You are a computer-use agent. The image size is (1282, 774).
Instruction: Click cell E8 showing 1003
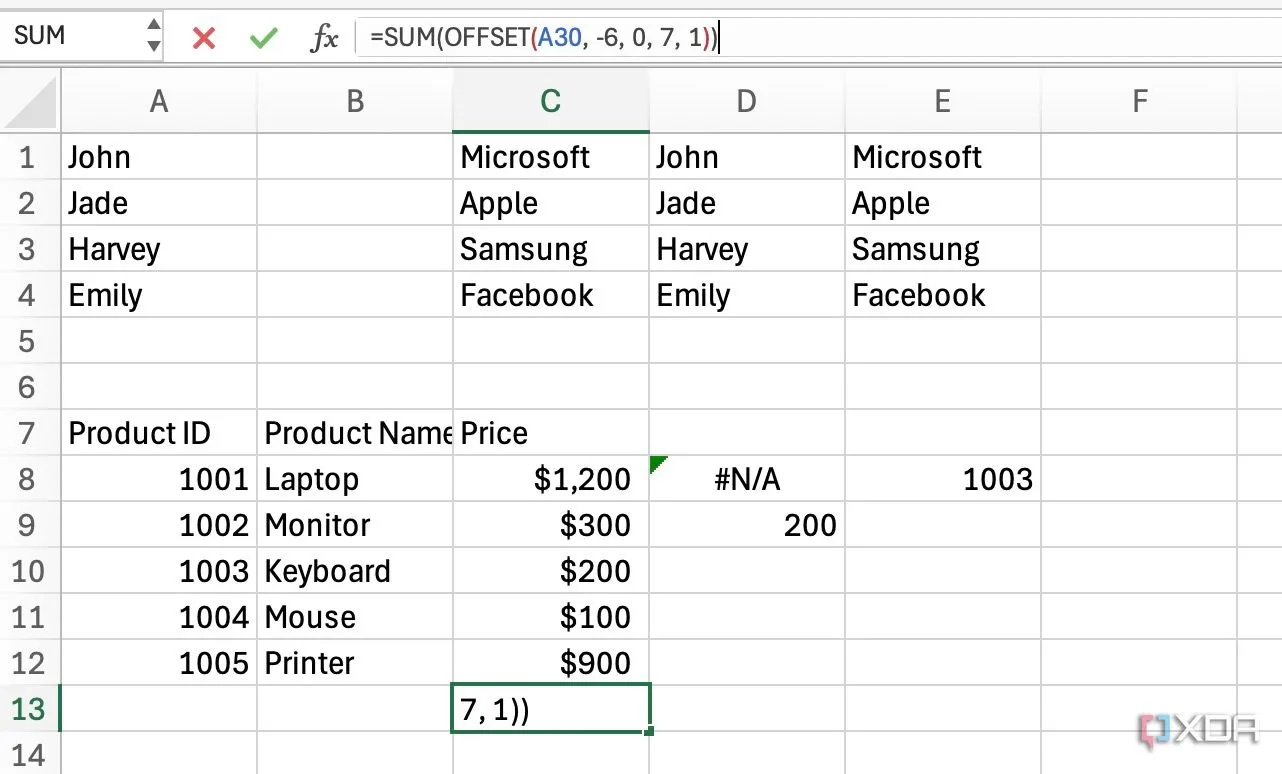pyautogui.click(x=942, y=480)
